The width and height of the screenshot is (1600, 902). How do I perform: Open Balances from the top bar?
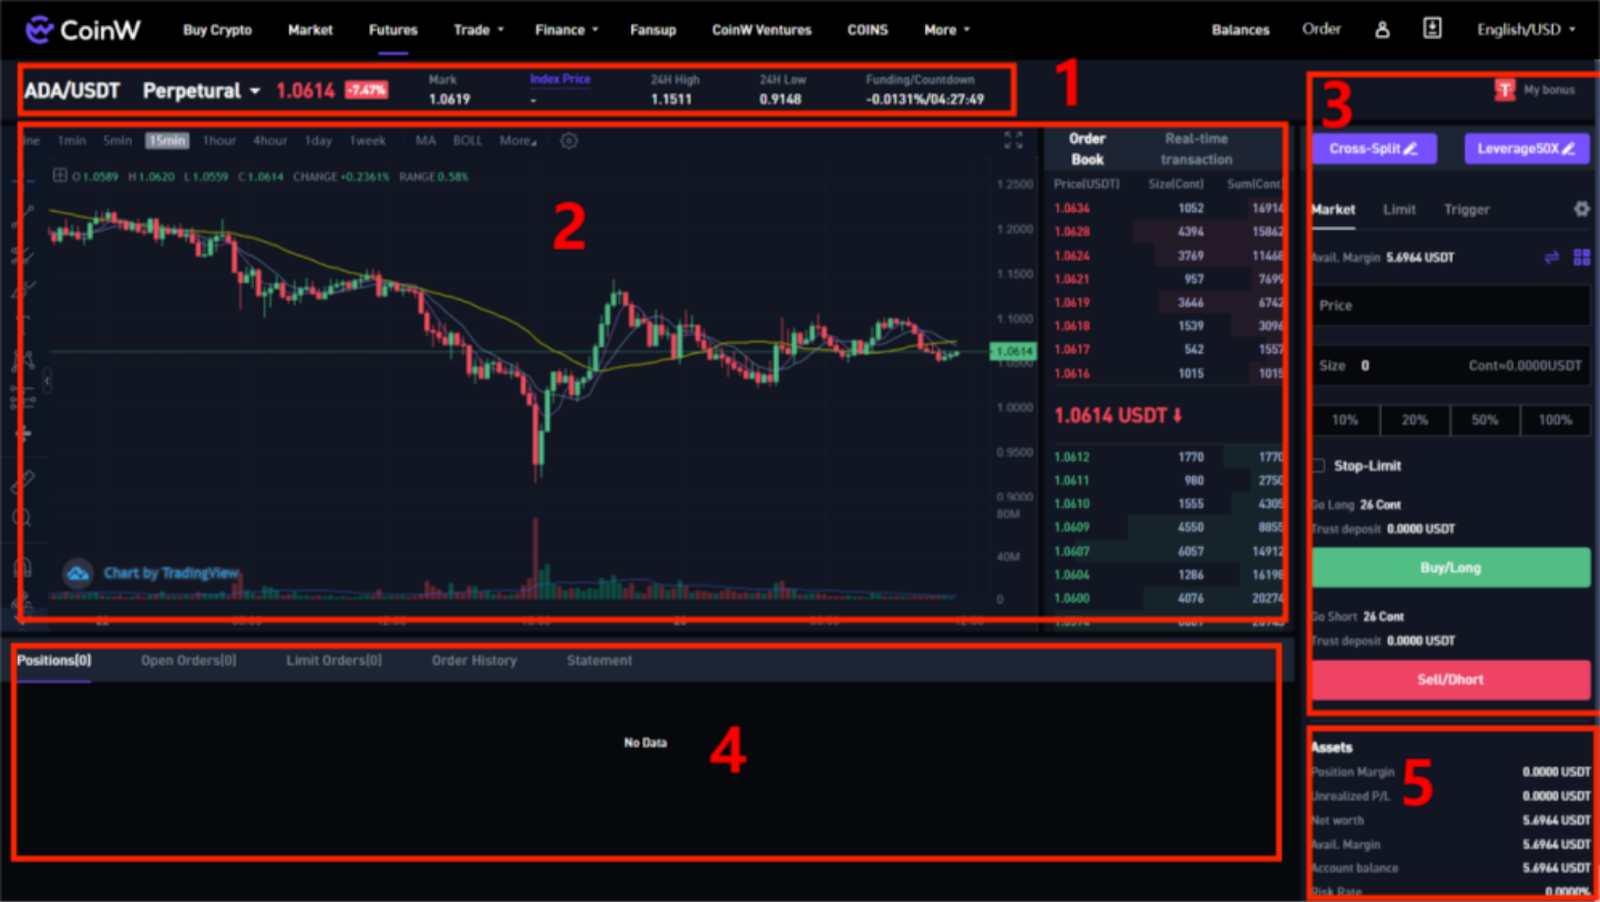[x=1240, y=30]
